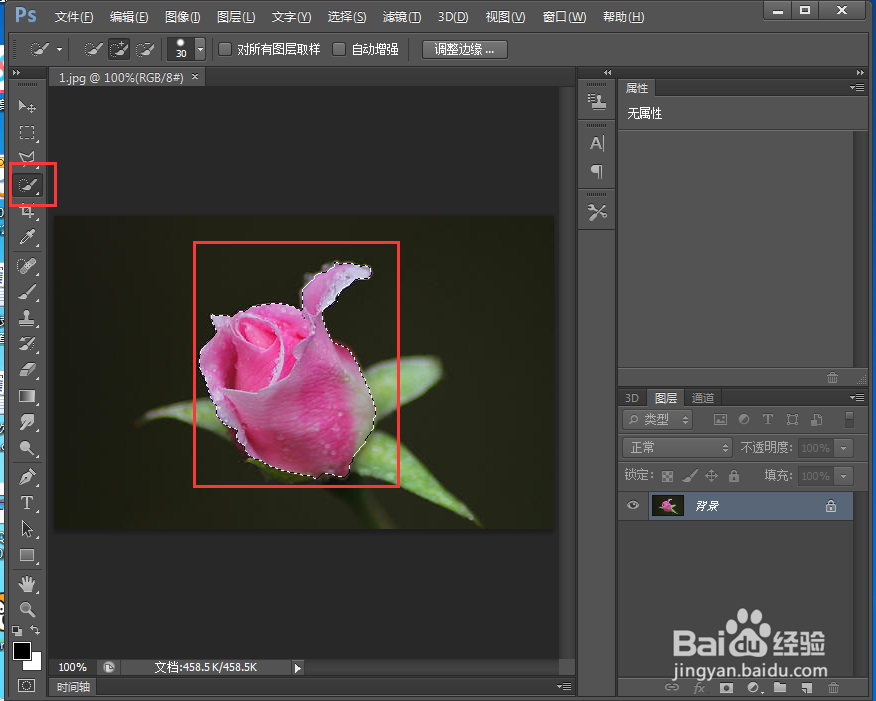
Task: Open the brush size picker dropdown
Action: (x=200, y=49)
